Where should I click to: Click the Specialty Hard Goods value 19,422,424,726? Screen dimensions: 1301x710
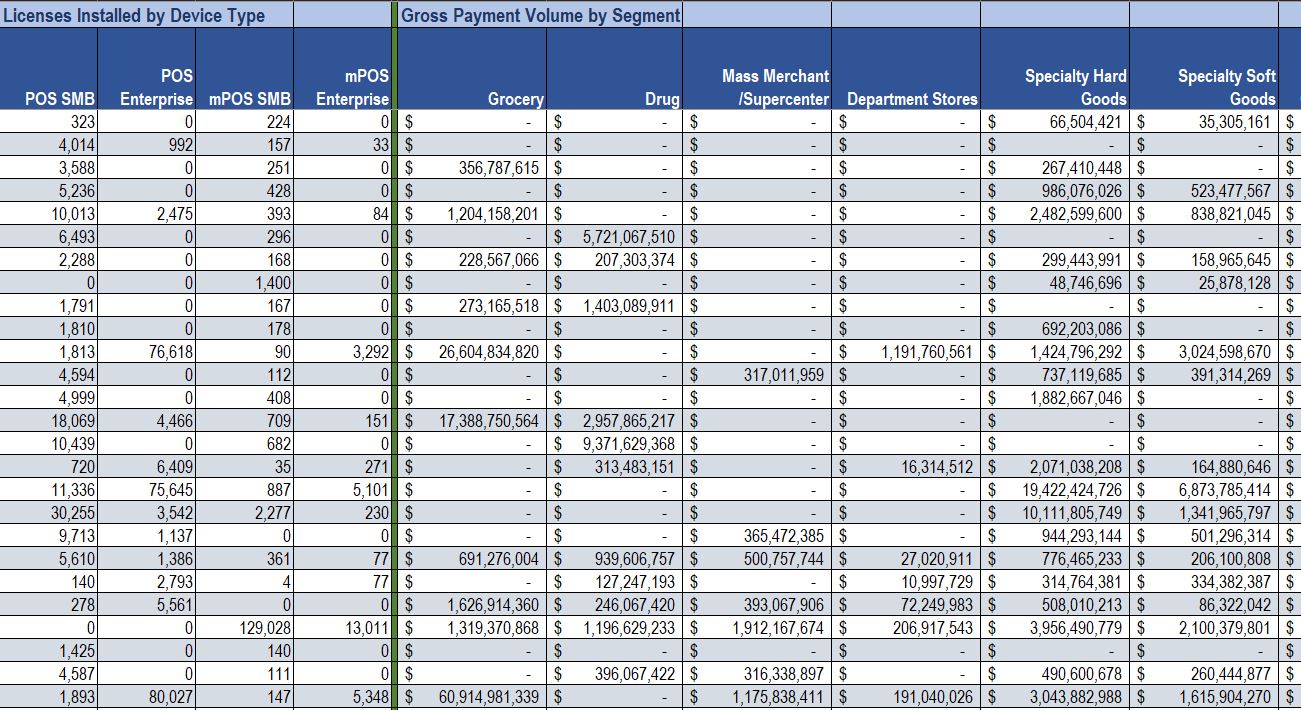click(x=1065, y=489)
